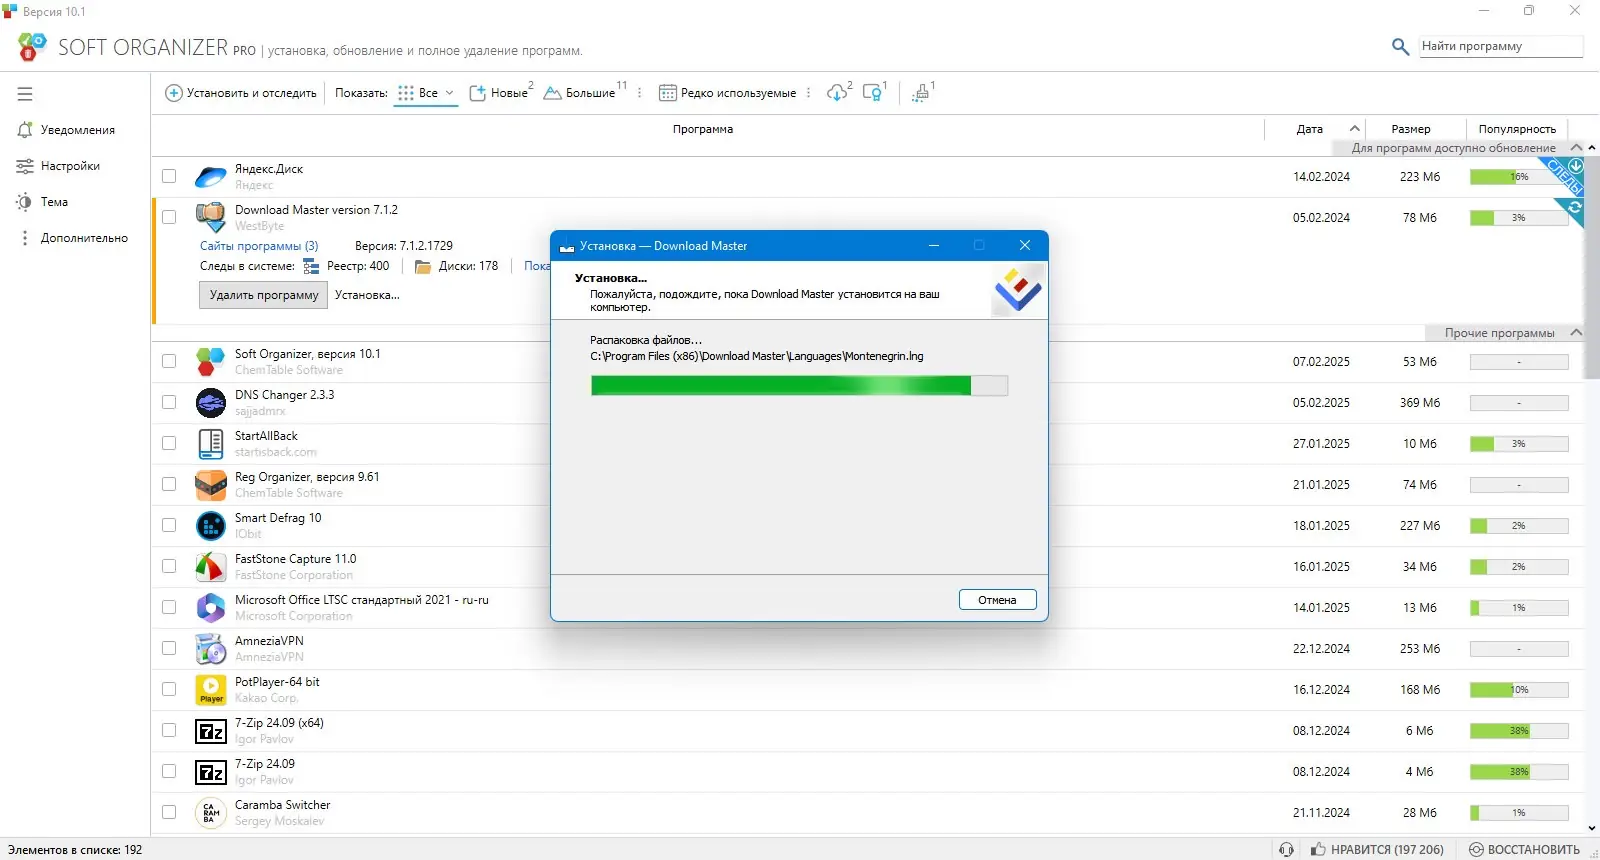Click the disk traces folder icon
This screenshot has width=1600, height=860.
(423, 266)
